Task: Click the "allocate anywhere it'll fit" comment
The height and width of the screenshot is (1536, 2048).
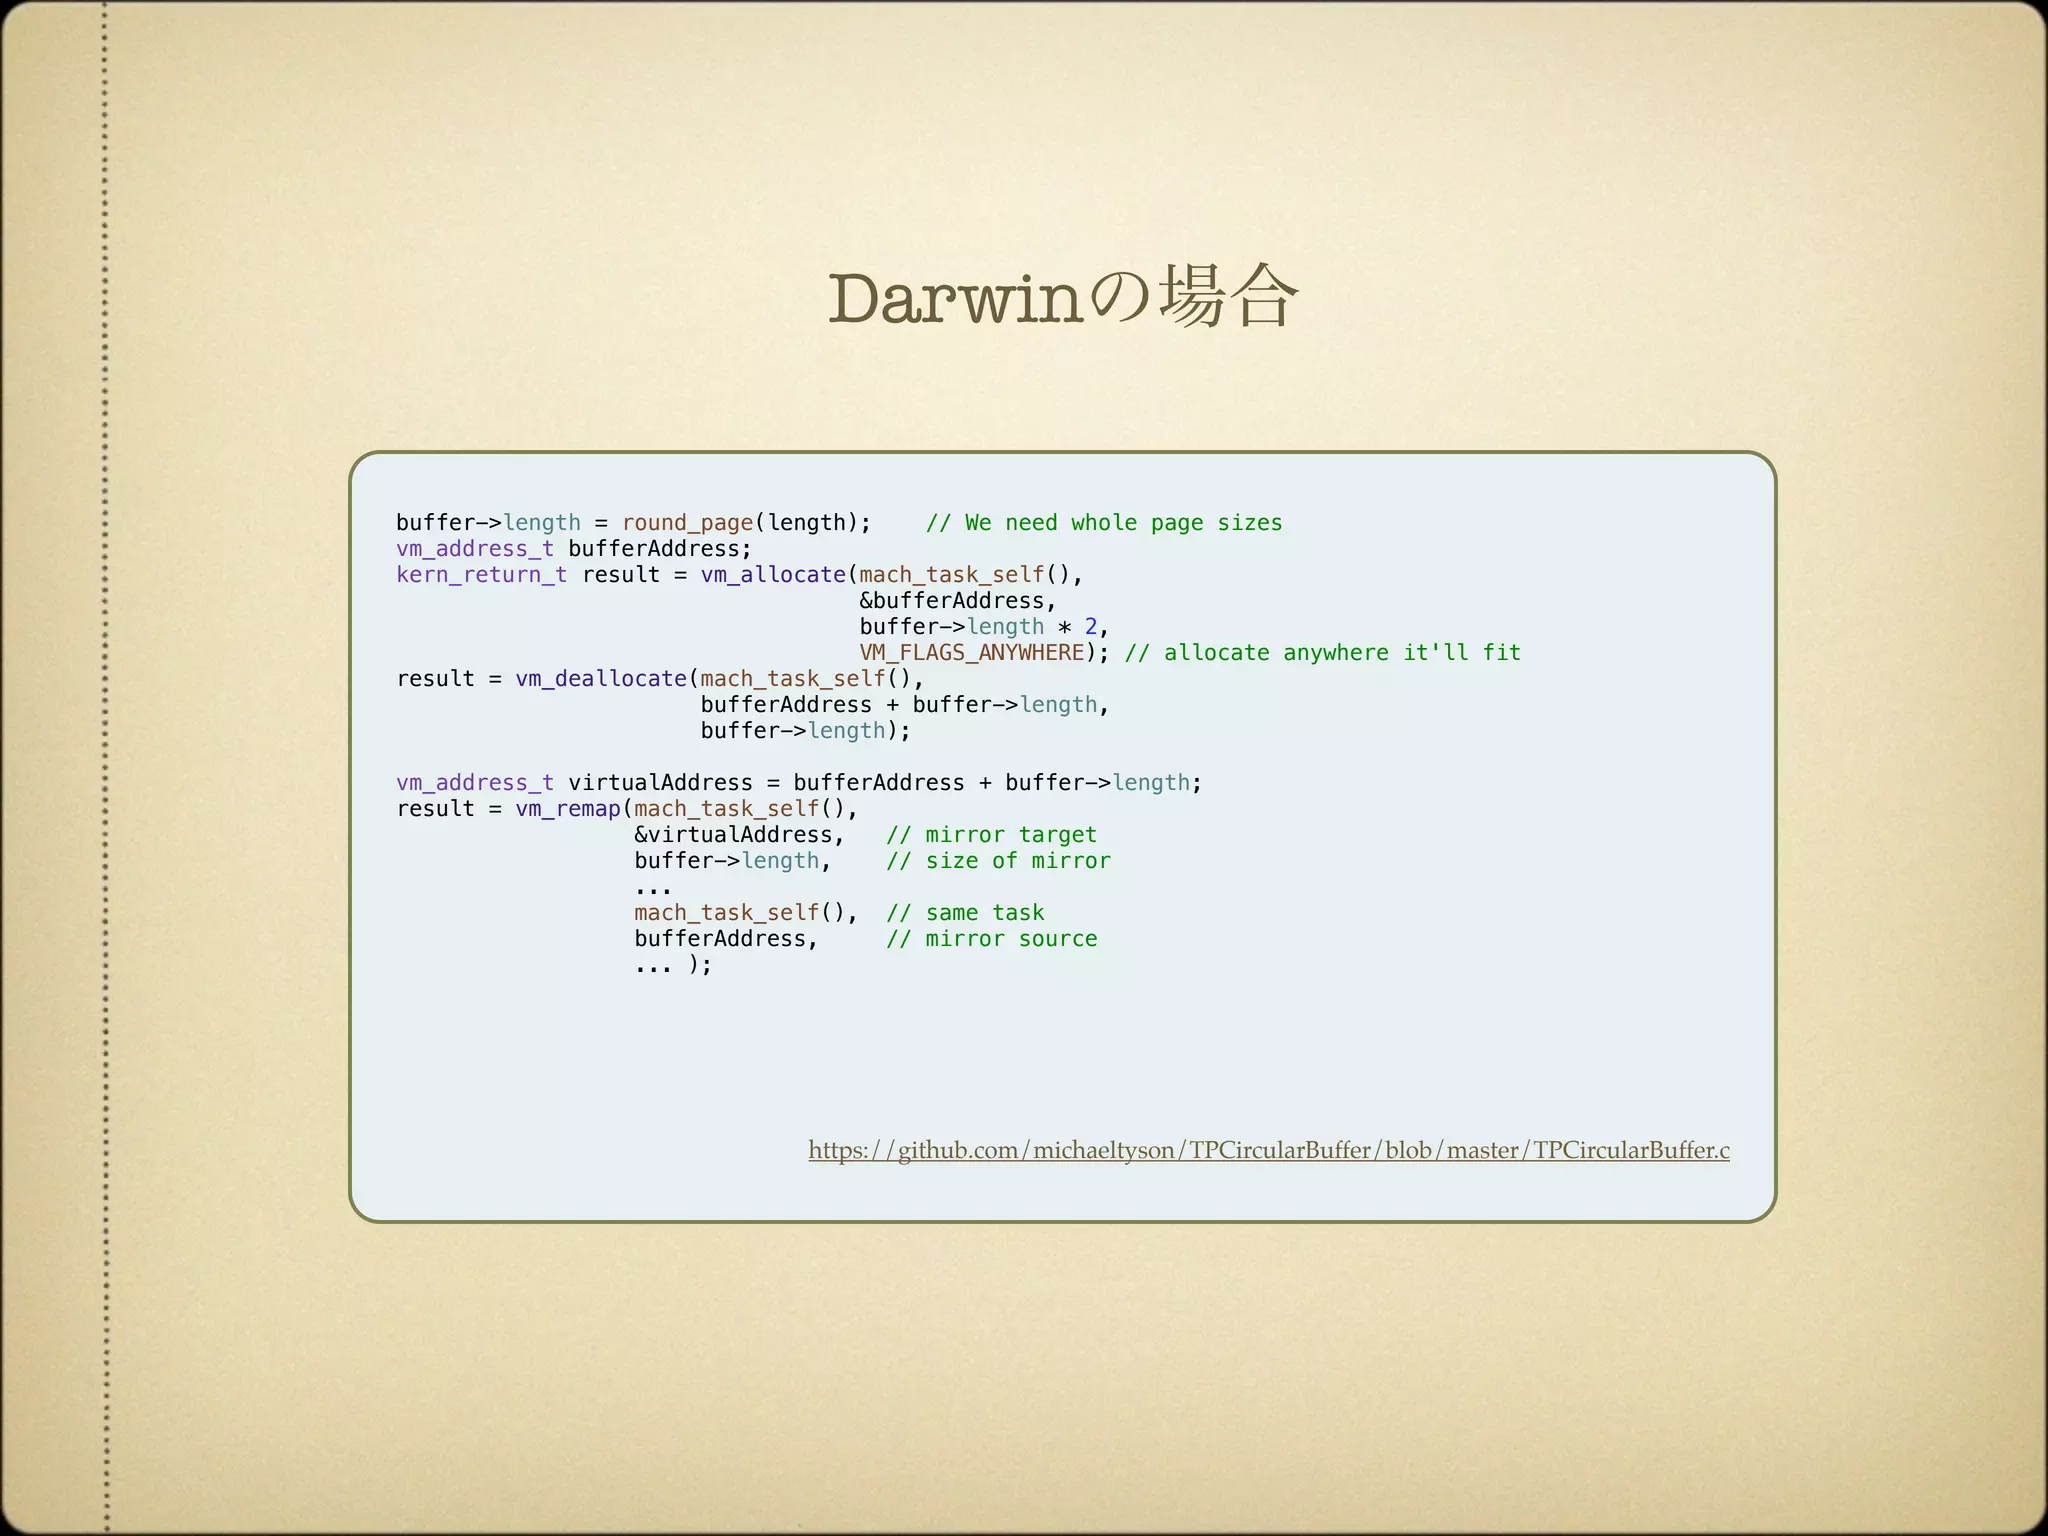Action: [x=1322, y=653]
